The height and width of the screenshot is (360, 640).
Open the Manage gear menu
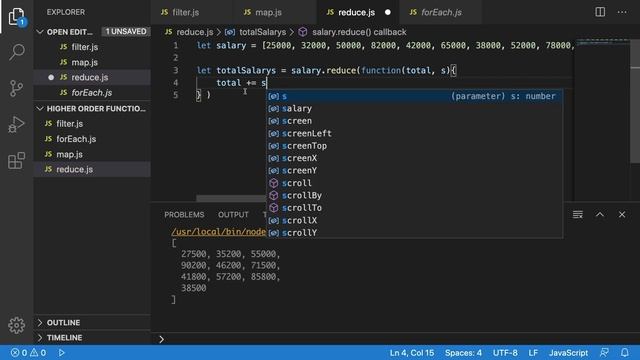pyautogui.click(x=17, y=325)
